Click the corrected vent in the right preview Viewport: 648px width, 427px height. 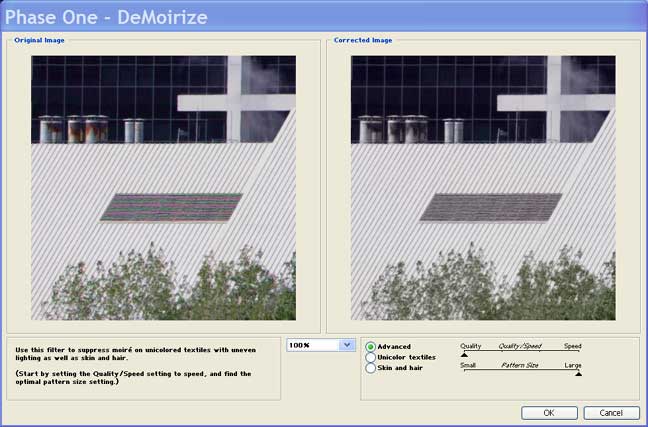click(x=490, y=206)
